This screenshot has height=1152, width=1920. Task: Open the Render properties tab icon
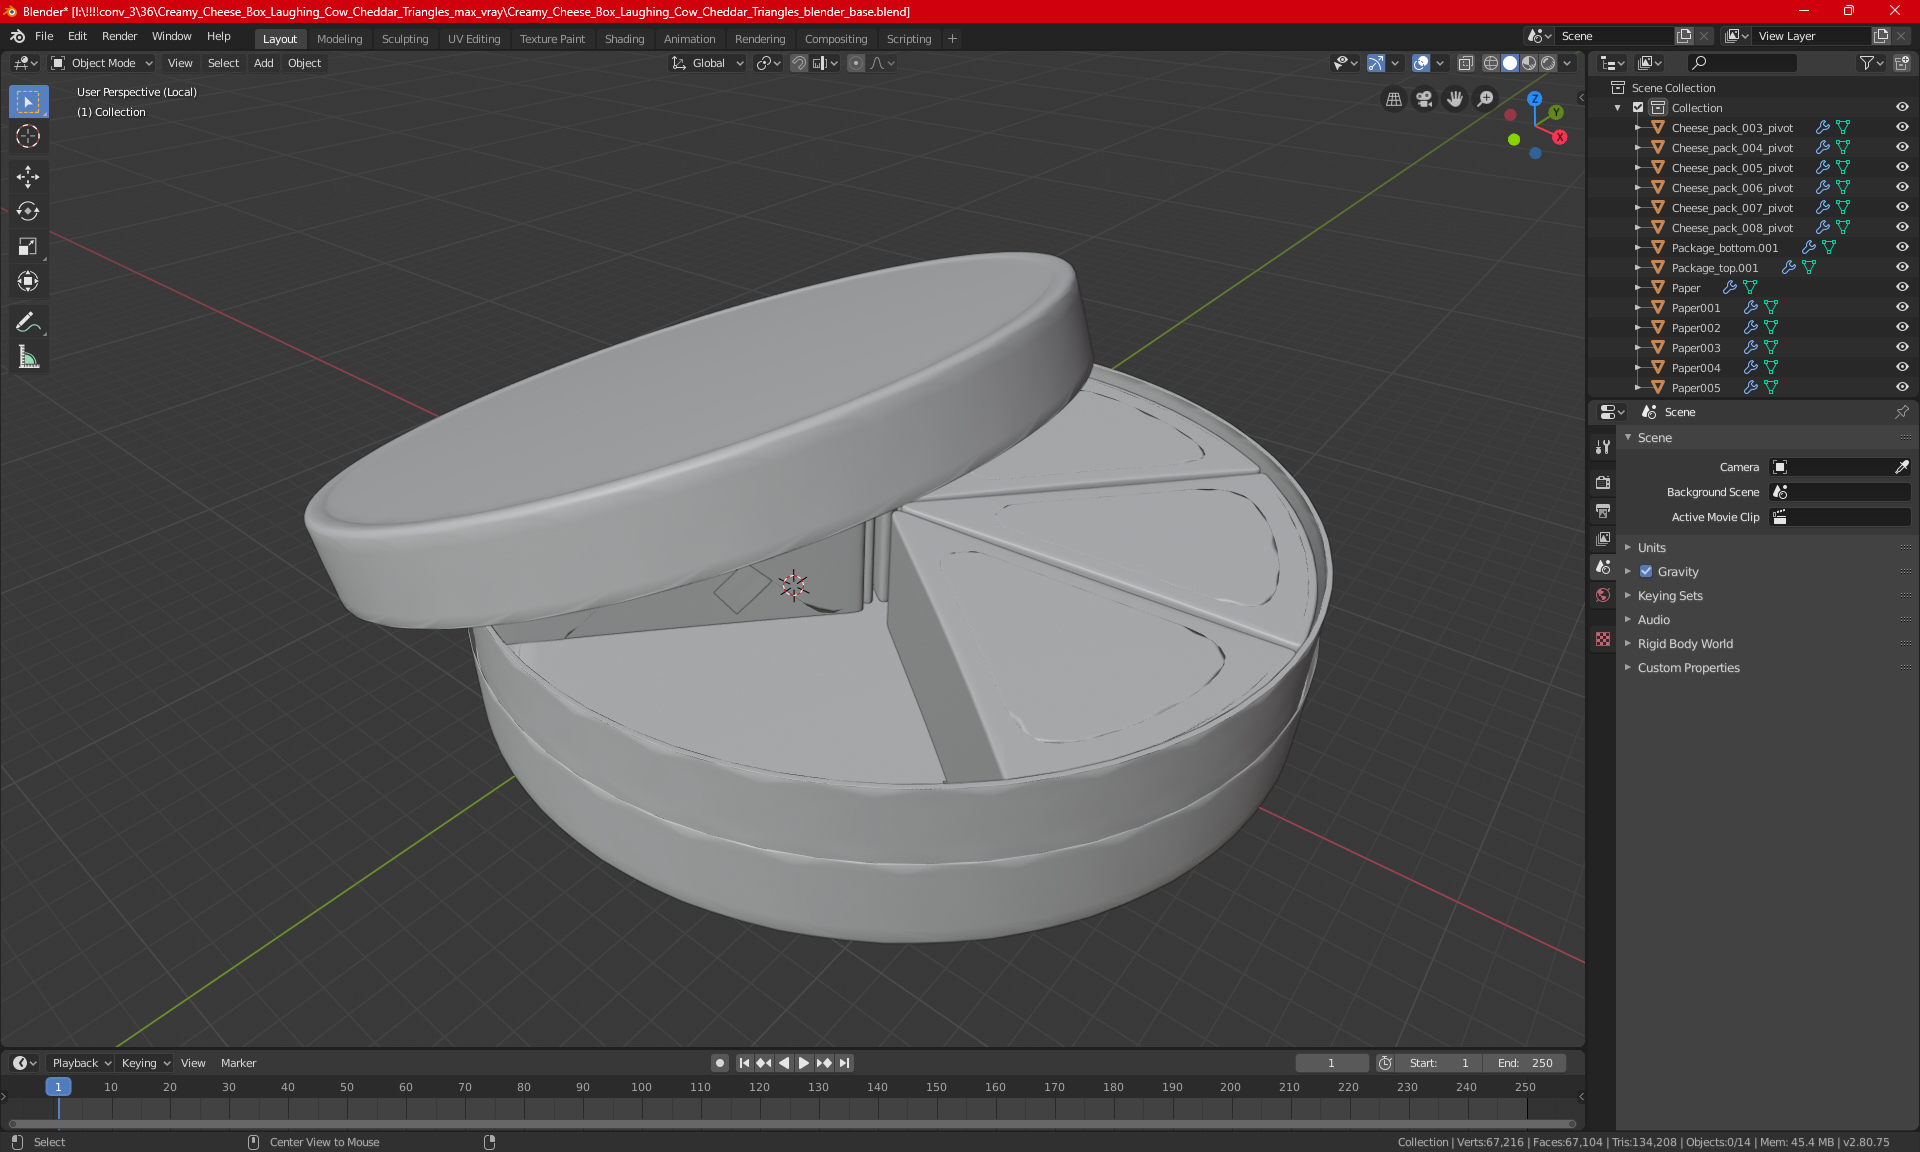[x=1603, y=482]
